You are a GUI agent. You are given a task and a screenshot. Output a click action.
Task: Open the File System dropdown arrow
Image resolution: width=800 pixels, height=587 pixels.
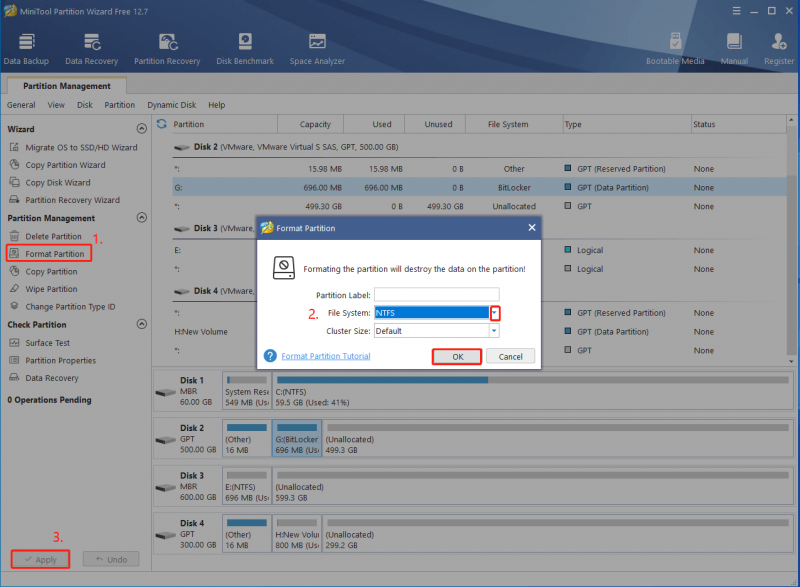tap(494, 313)
